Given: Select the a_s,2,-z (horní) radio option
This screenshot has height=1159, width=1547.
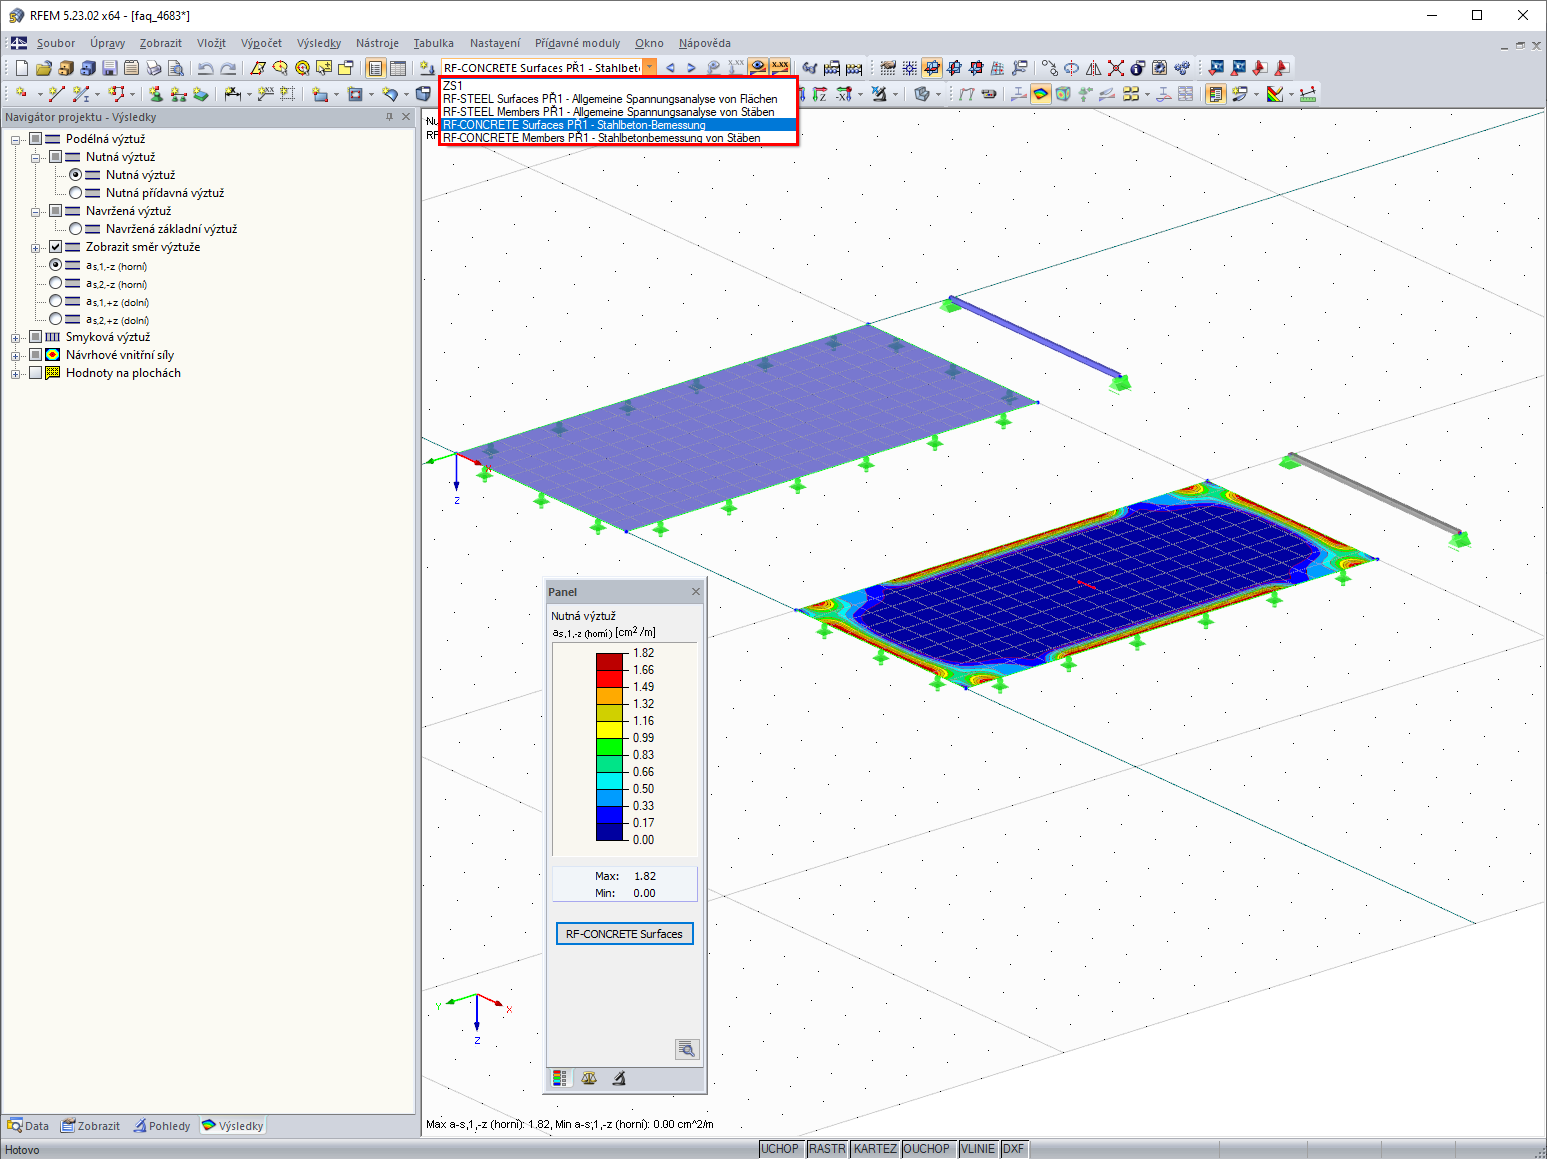Looking at the screenshot, I should [55, 283].
